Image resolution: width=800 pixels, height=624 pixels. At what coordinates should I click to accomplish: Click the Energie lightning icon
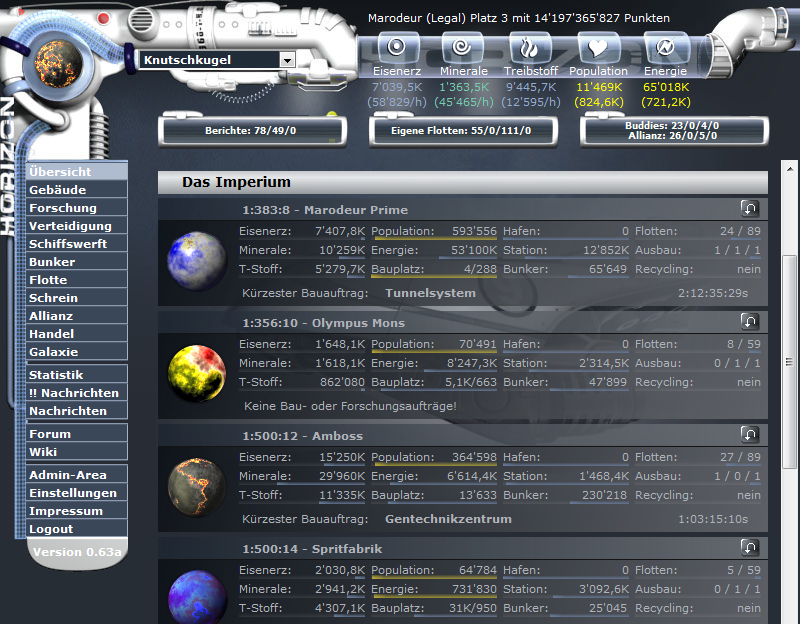click(665, 47)
